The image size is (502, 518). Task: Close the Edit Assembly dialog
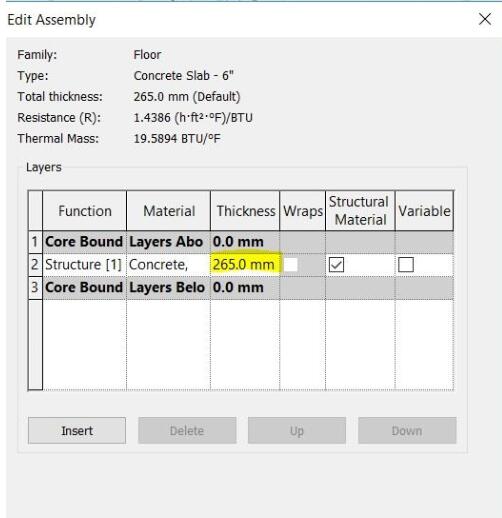pyautogui.click(x=485, y=19)
